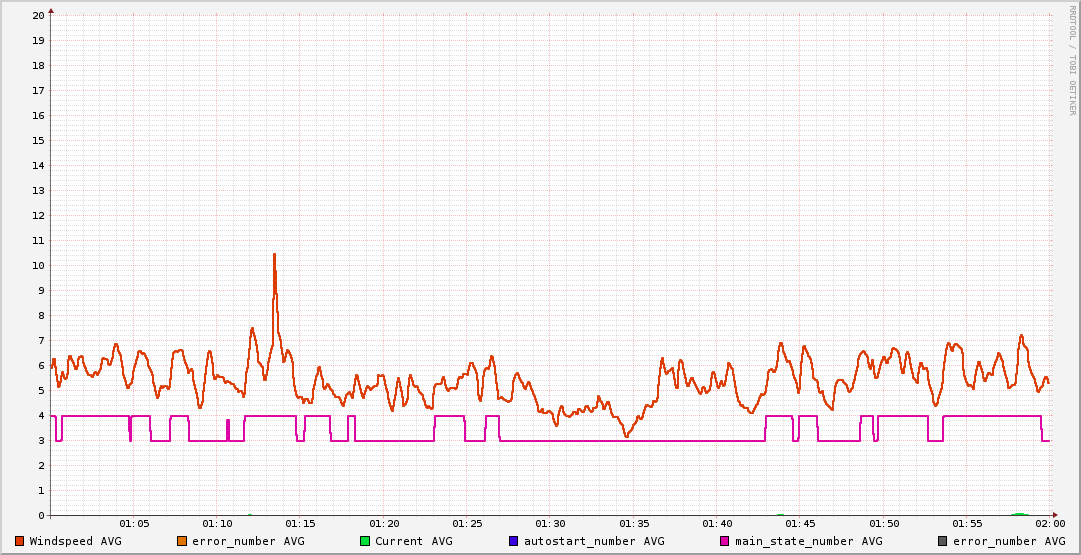Click the 01:20 time axis label
The width and height of the screenshot is (1081, 555).
[384, 524]
